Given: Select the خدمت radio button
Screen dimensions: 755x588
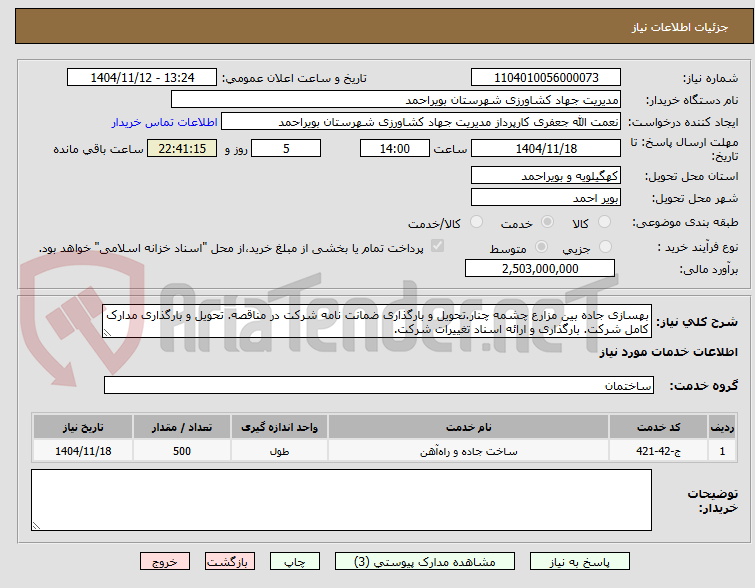Looking at the screenshot, I should click(547, 222).
